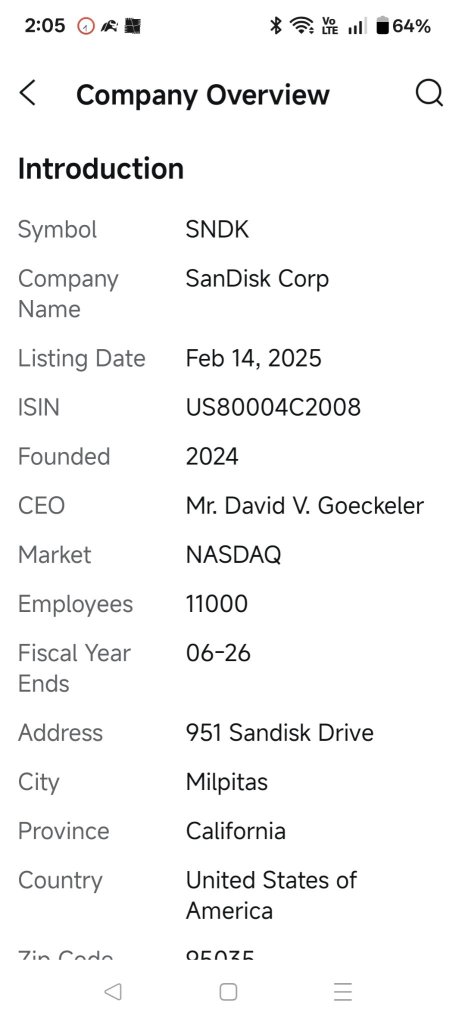Screen dimensions: 465x1024
Task: Tap the Employees count 11000
Action: coord(217,604)
